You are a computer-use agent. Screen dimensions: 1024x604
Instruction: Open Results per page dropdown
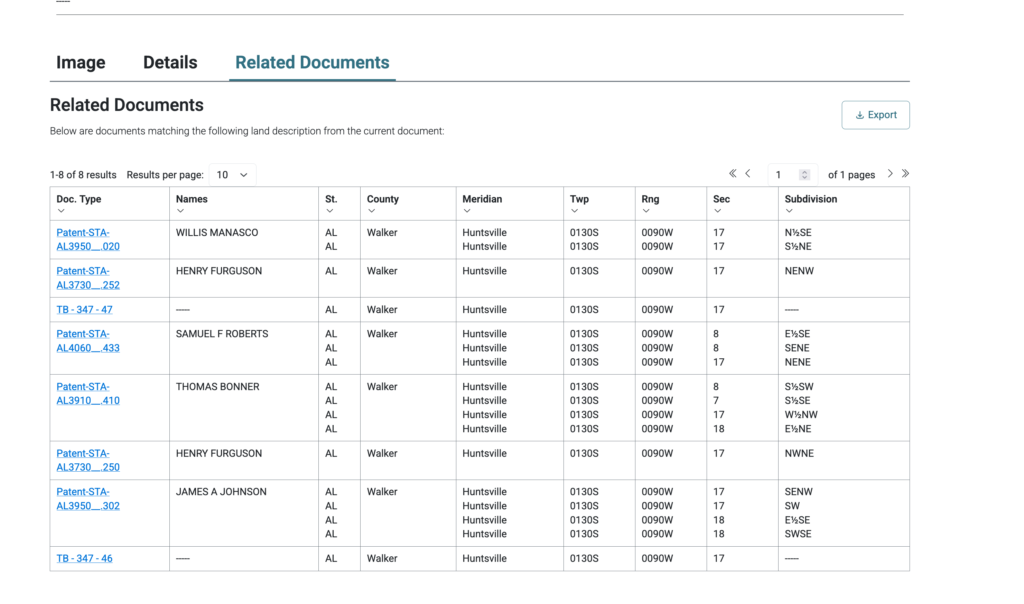(x=232, y=175)
